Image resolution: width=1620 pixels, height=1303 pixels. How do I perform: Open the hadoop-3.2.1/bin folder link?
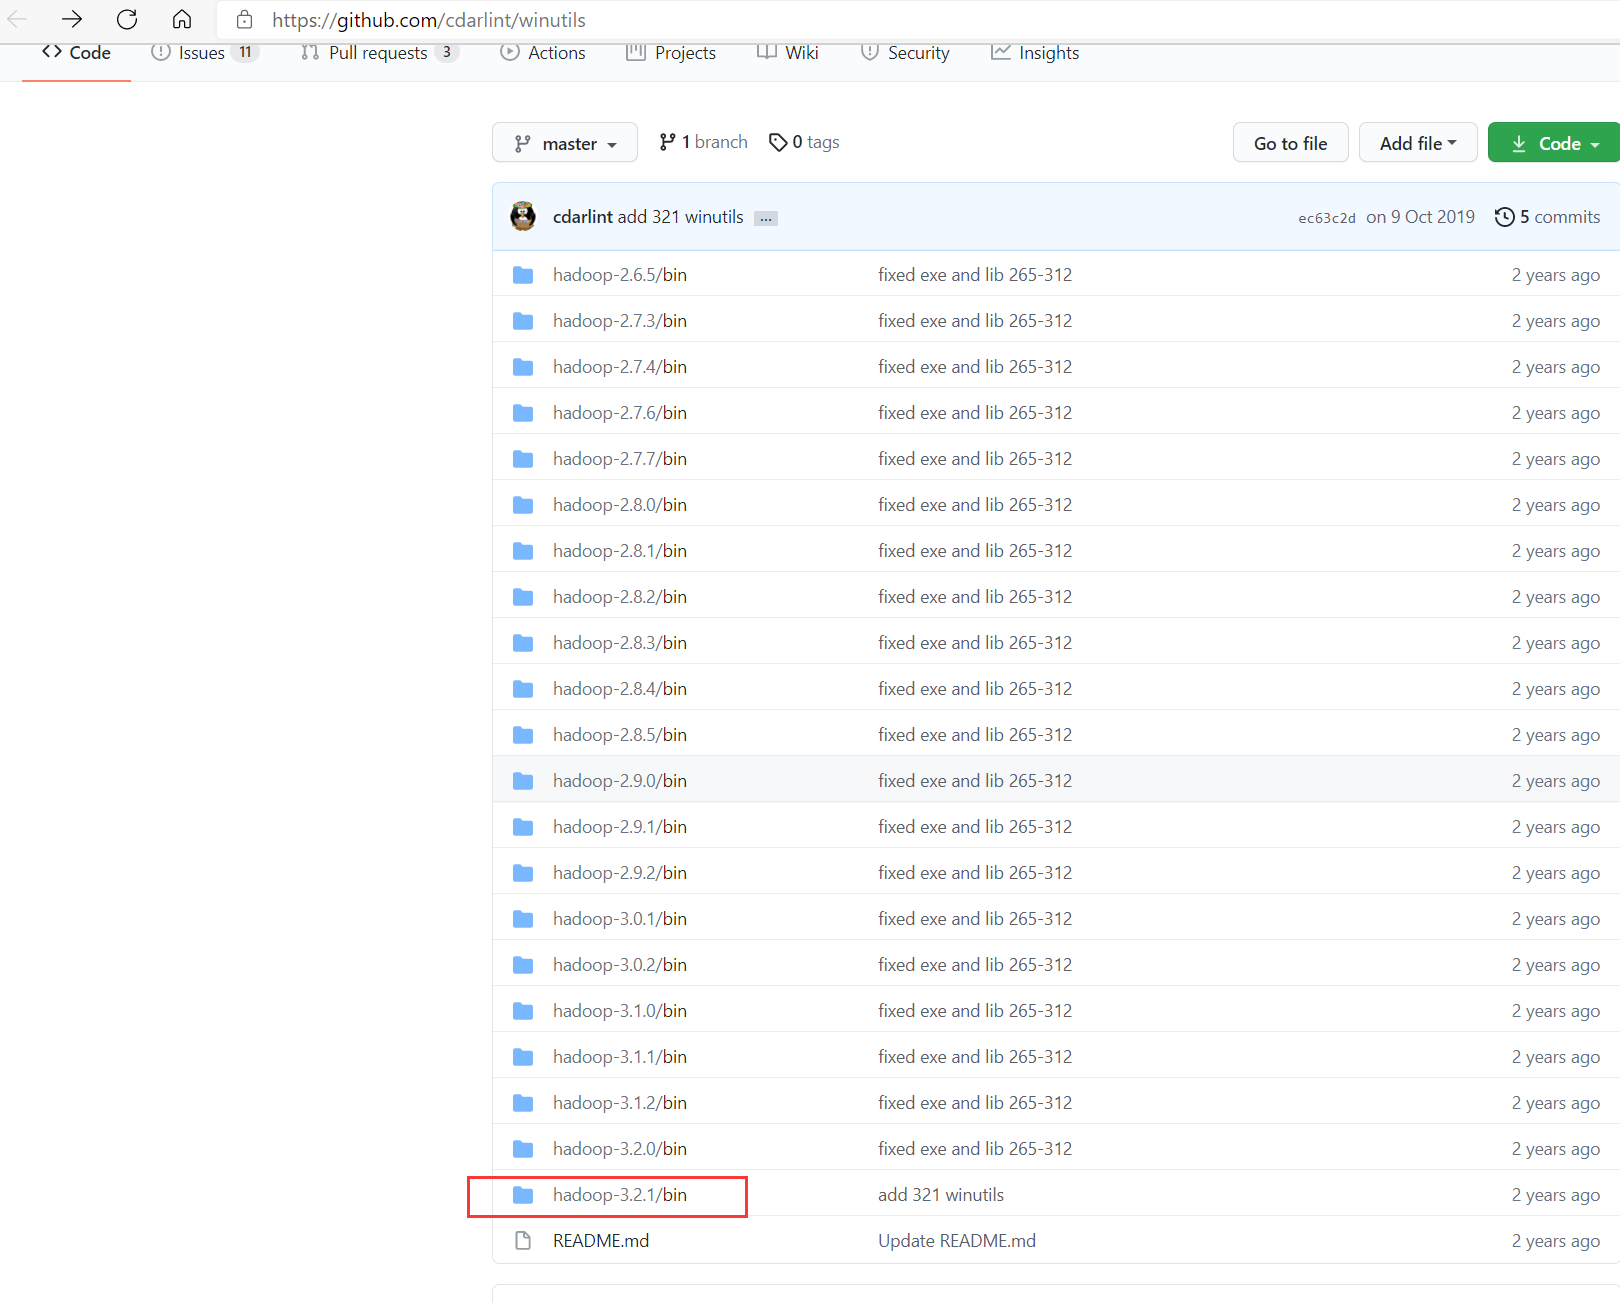tap(619, 1194)
